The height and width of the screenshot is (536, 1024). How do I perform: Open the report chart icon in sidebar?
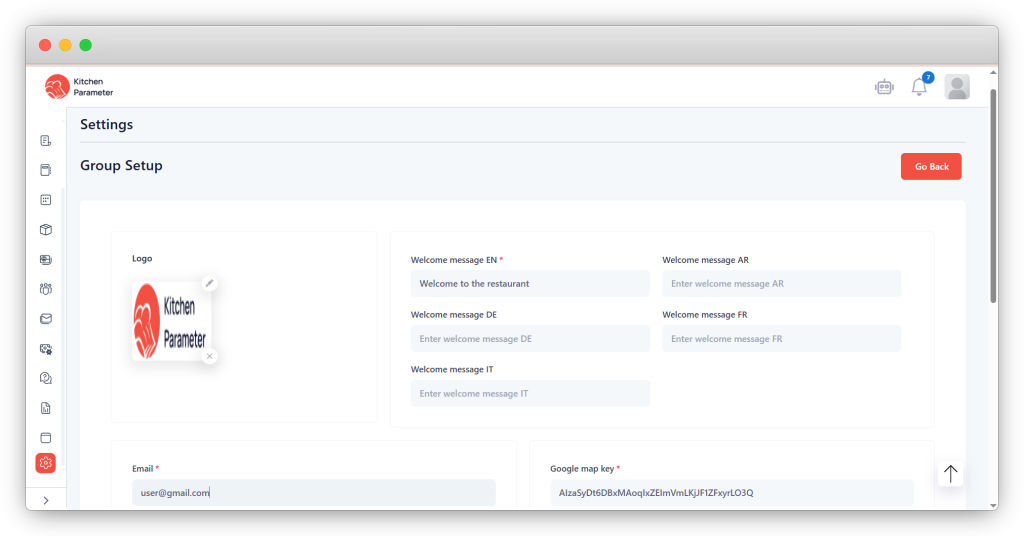[x=45, y=408]
